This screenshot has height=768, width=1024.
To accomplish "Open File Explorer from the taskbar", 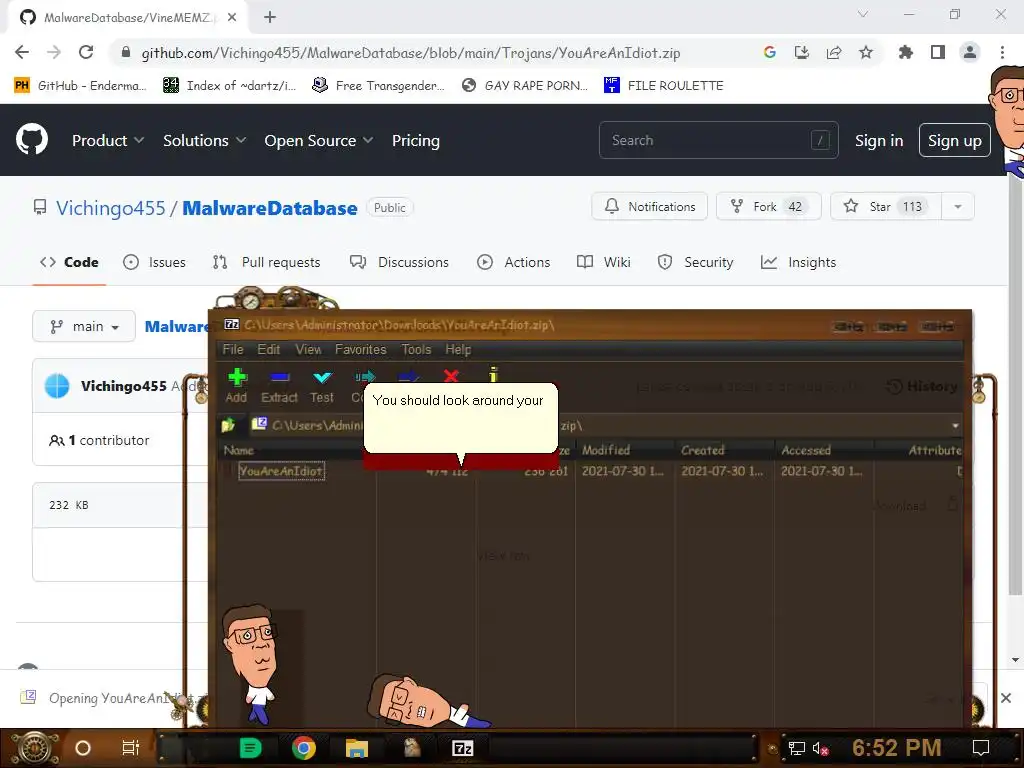I will 357,748.
